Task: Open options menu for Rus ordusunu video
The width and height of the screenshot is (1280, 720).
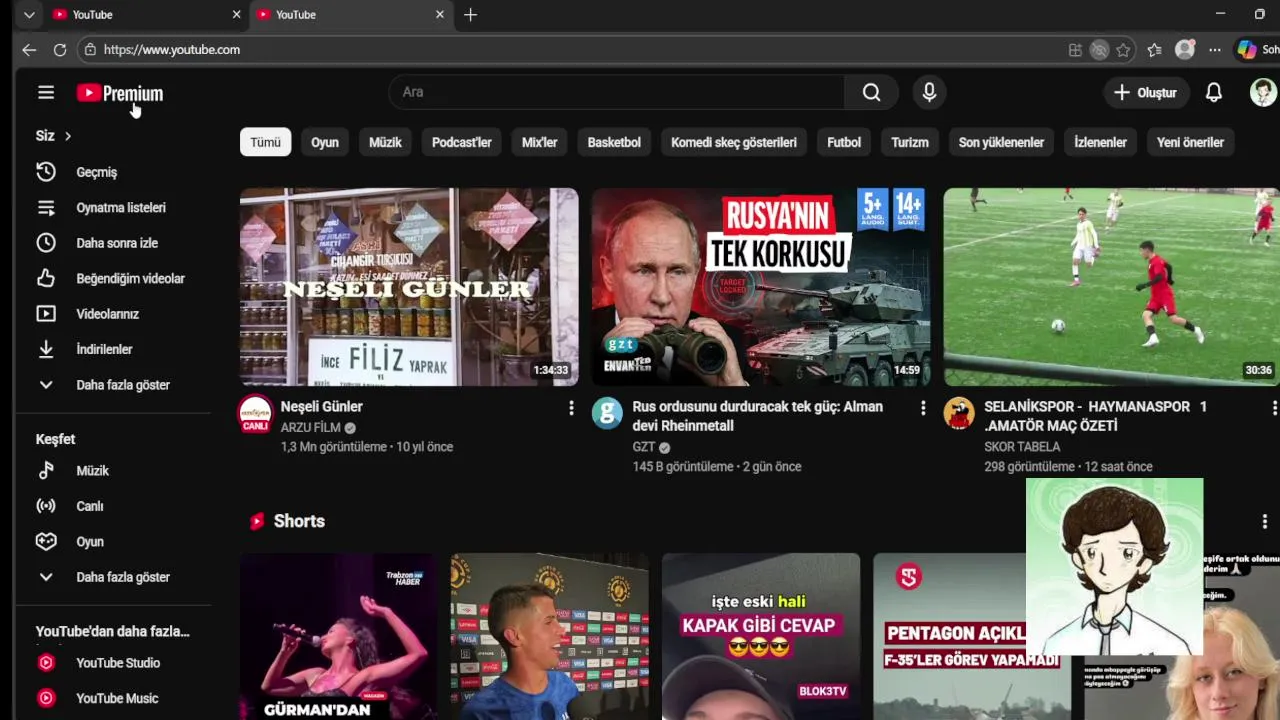Action: (923, 408)
